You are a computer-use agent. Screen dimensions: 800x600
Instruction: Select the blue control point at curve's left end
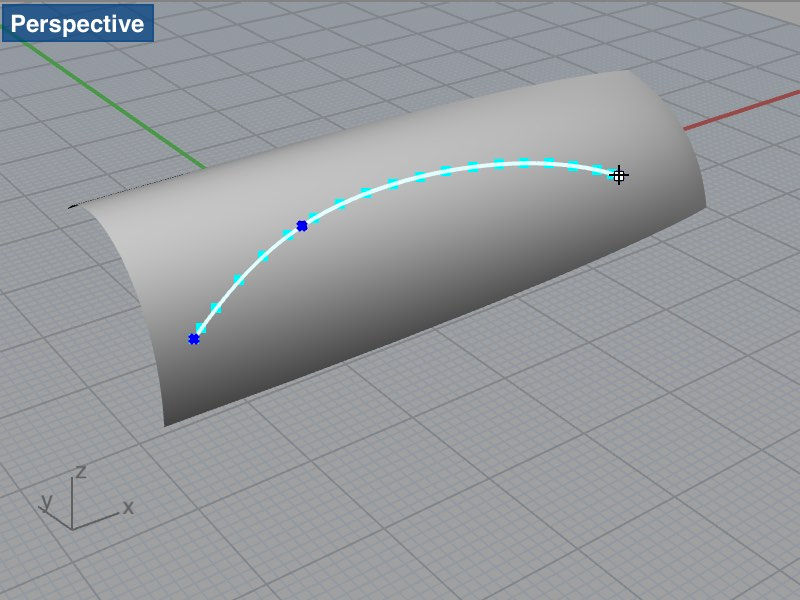(194, 338)
